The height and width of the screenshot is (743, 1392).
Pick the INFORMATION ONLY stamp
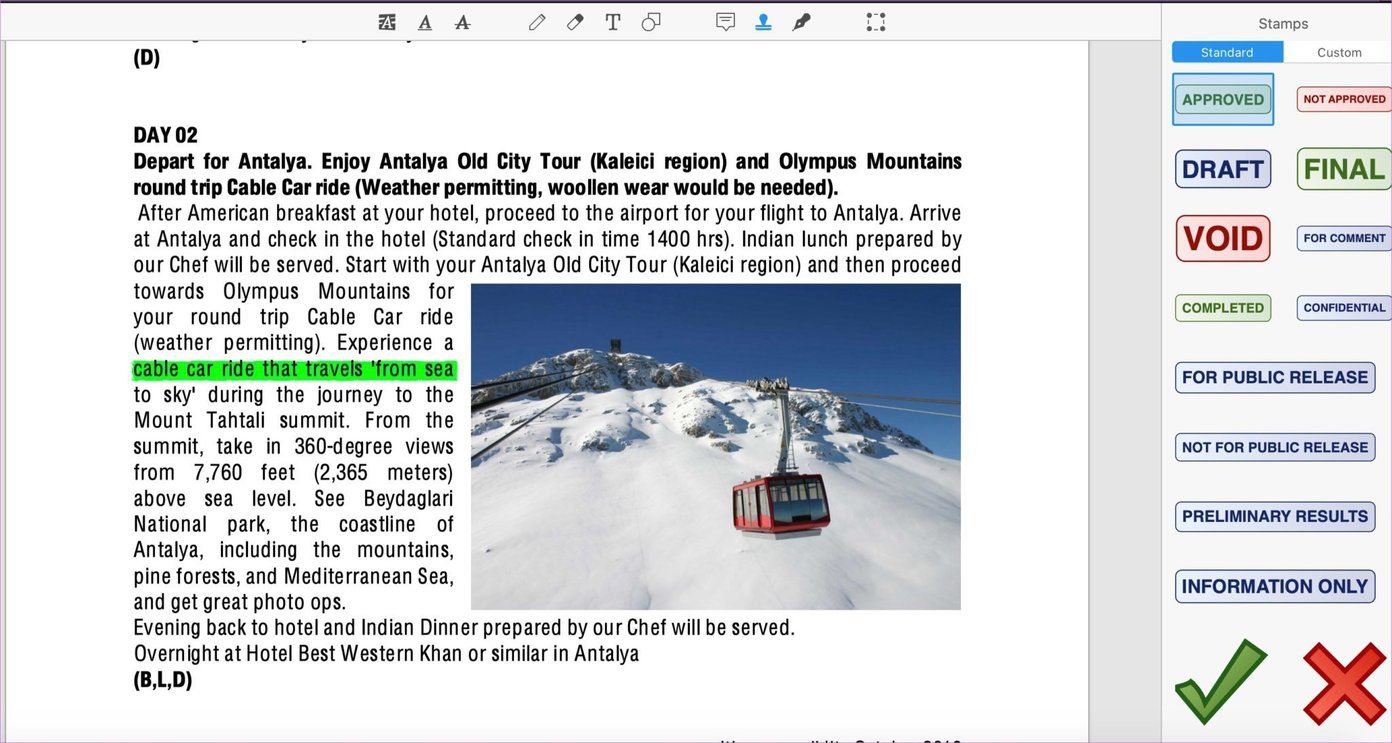point(1275,586)
